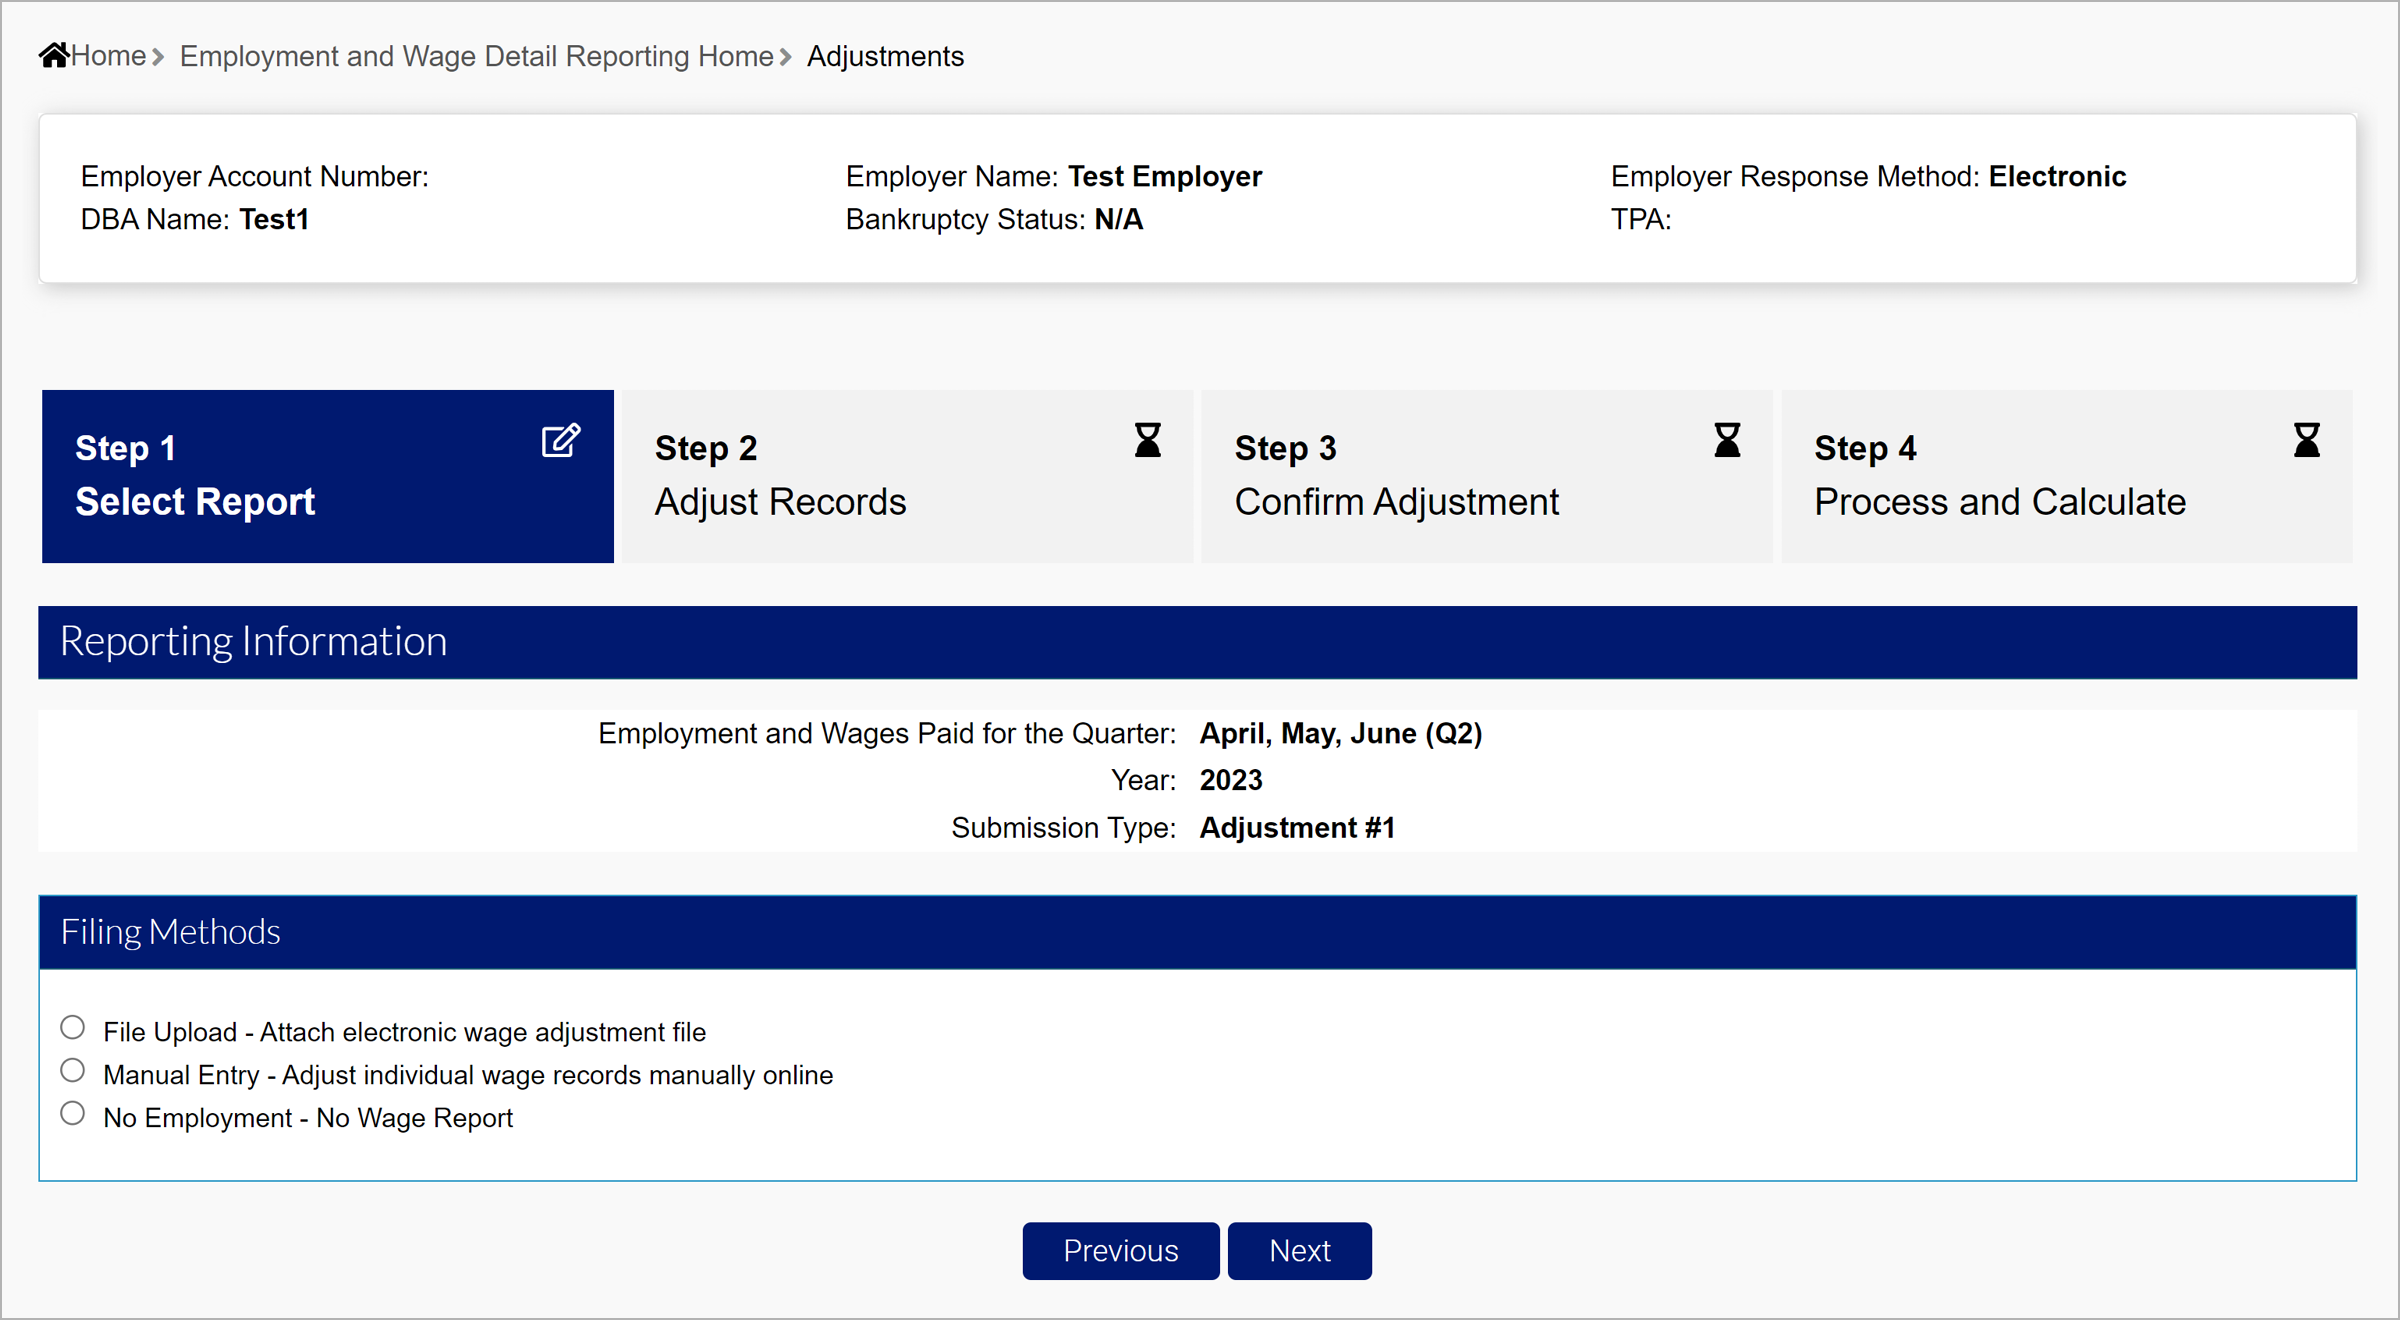Click the Step 4 hourglass icon

coord(2306,440)
